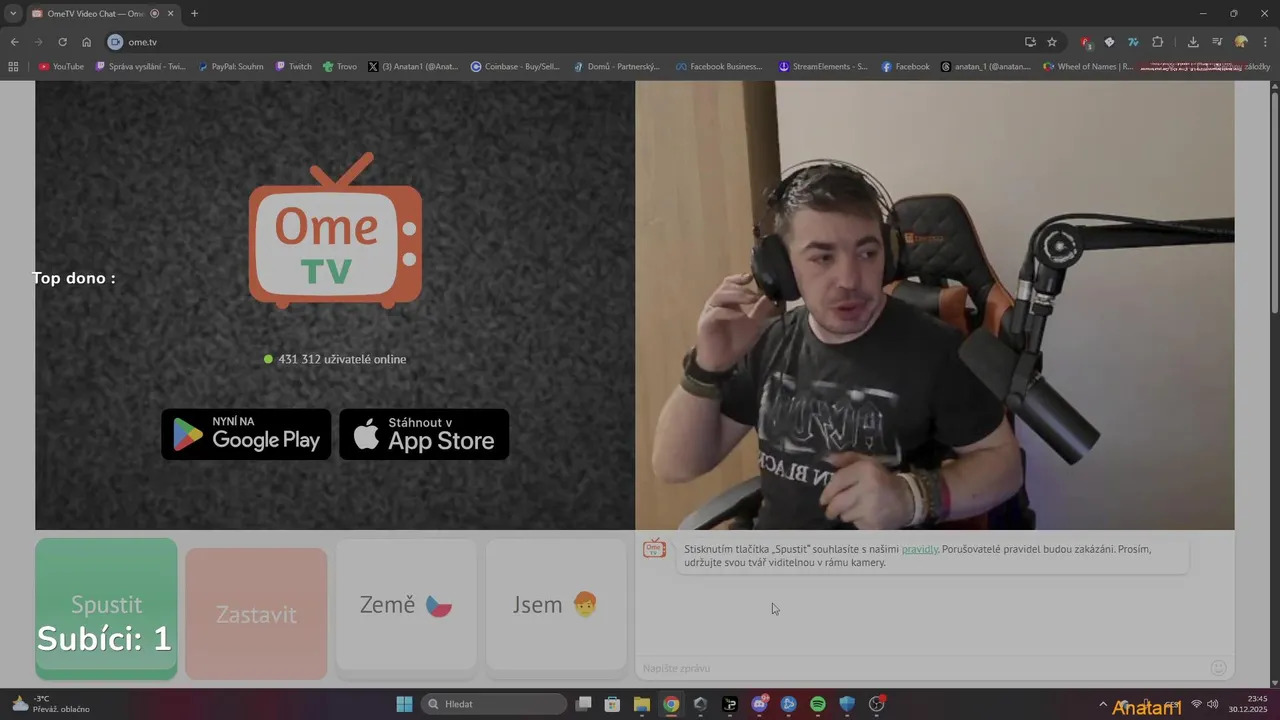Mute the tab audio indicator on OmeTV tab
The height and width of the screenshot is (720, 1280).
click(154, 14)
